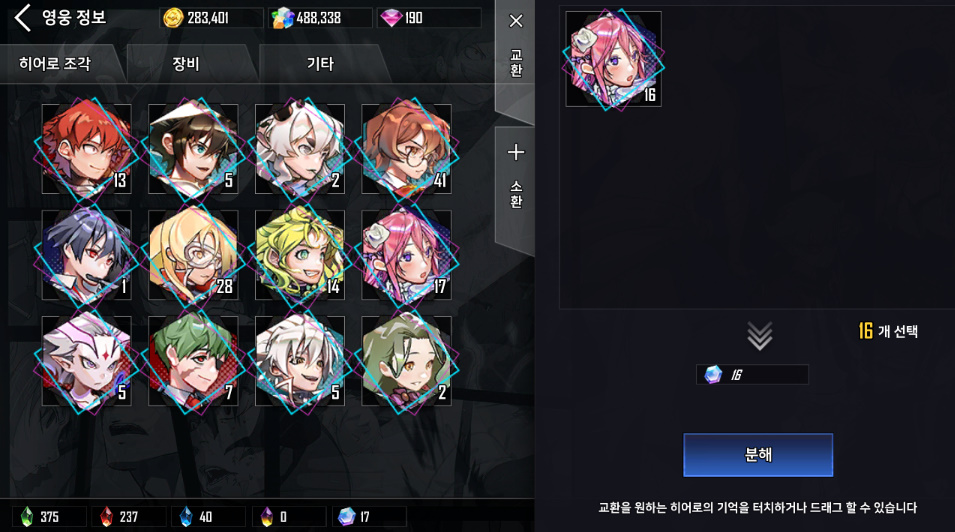Select the green-haired eyepatch hero with 7
Screen dimensions: 955x532
coord(193,361)
